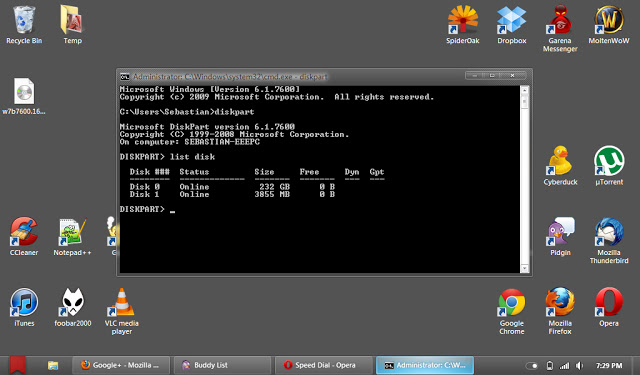Screen dimensions: 640x375
Task: Switch to Buddy List taskbar window
Action: 222,365
